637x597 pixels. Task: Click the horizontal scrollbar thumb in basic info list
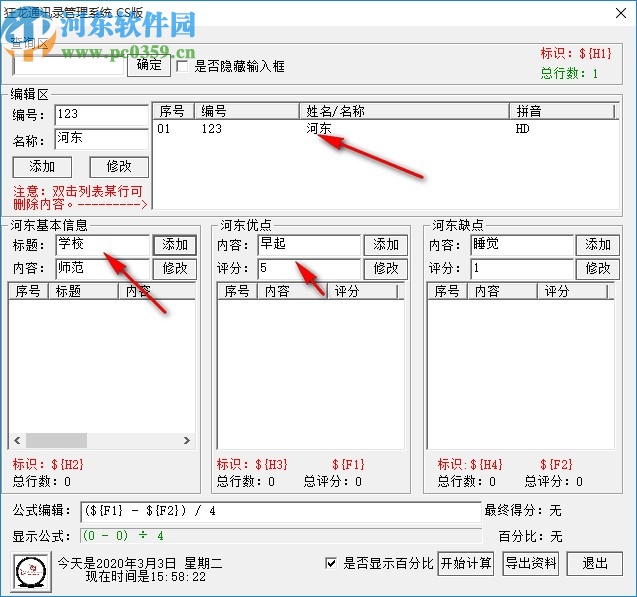point(56,440)
